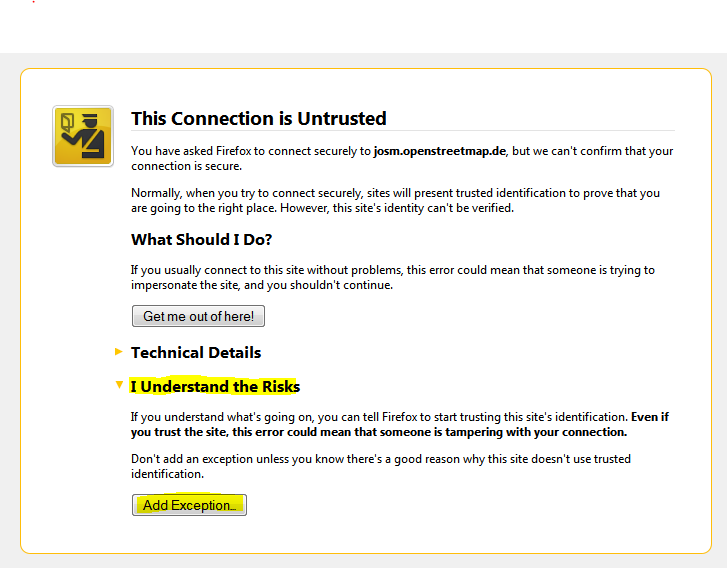Click the paragraph starting 'If you usually connect'
727x568 pixels.
pos(393,277)
